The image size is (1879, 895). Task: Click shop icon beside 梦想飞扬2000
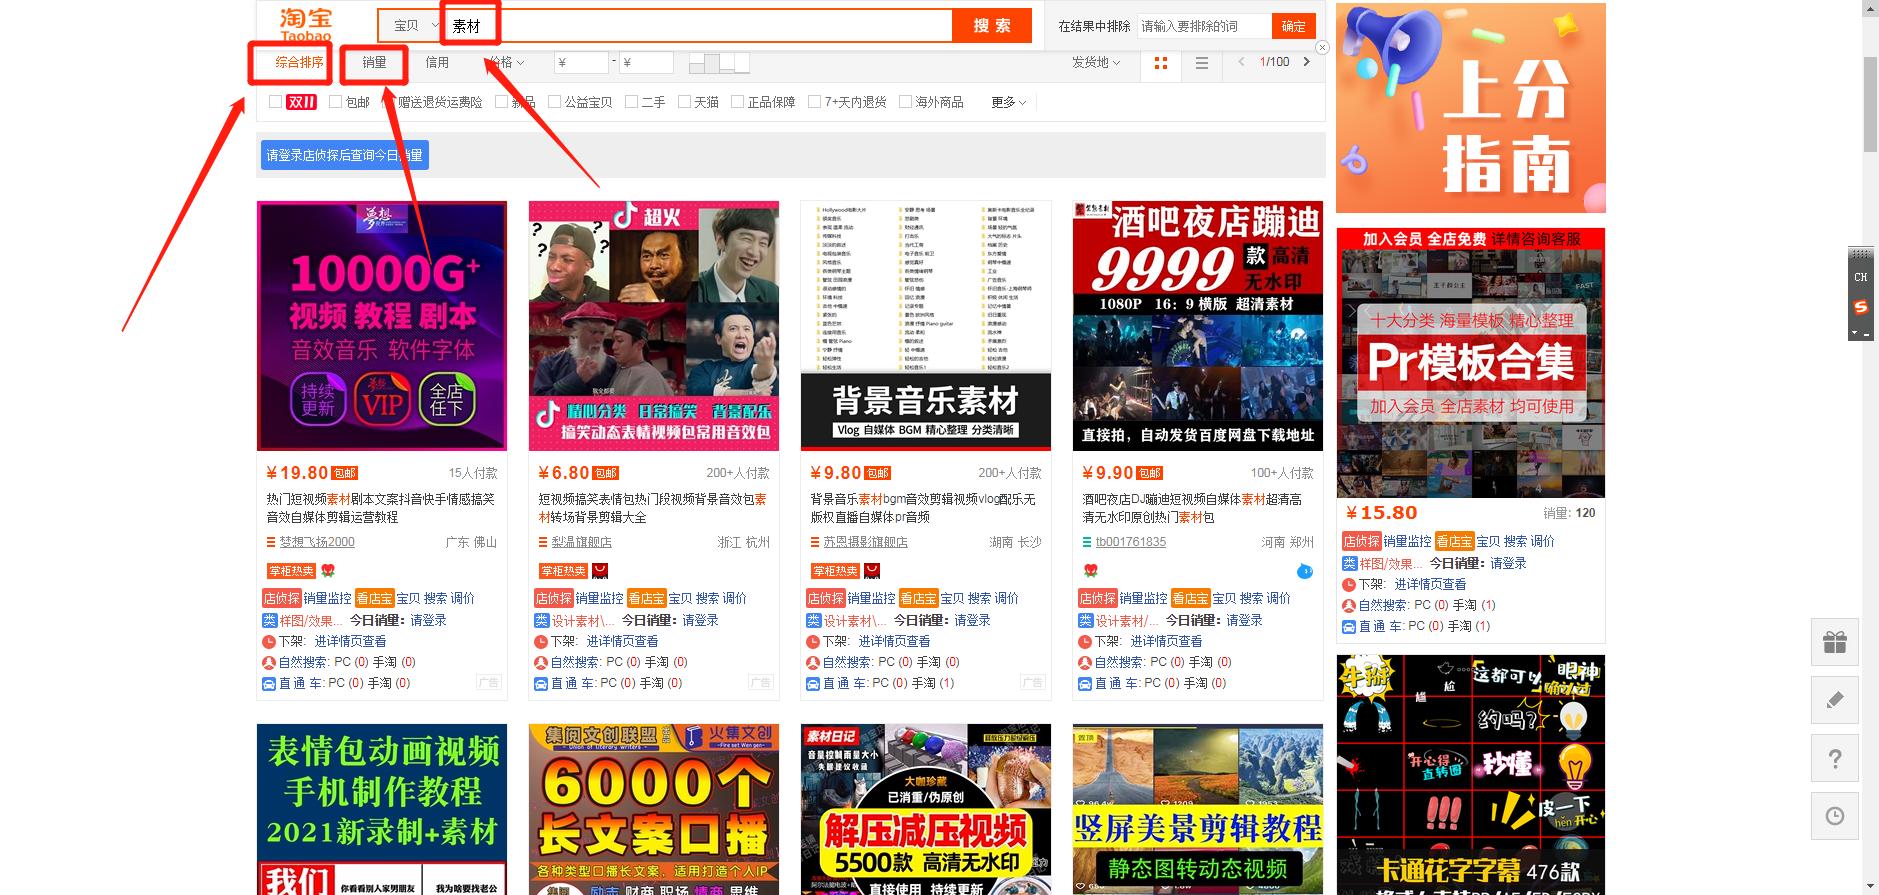coord(271,542)
